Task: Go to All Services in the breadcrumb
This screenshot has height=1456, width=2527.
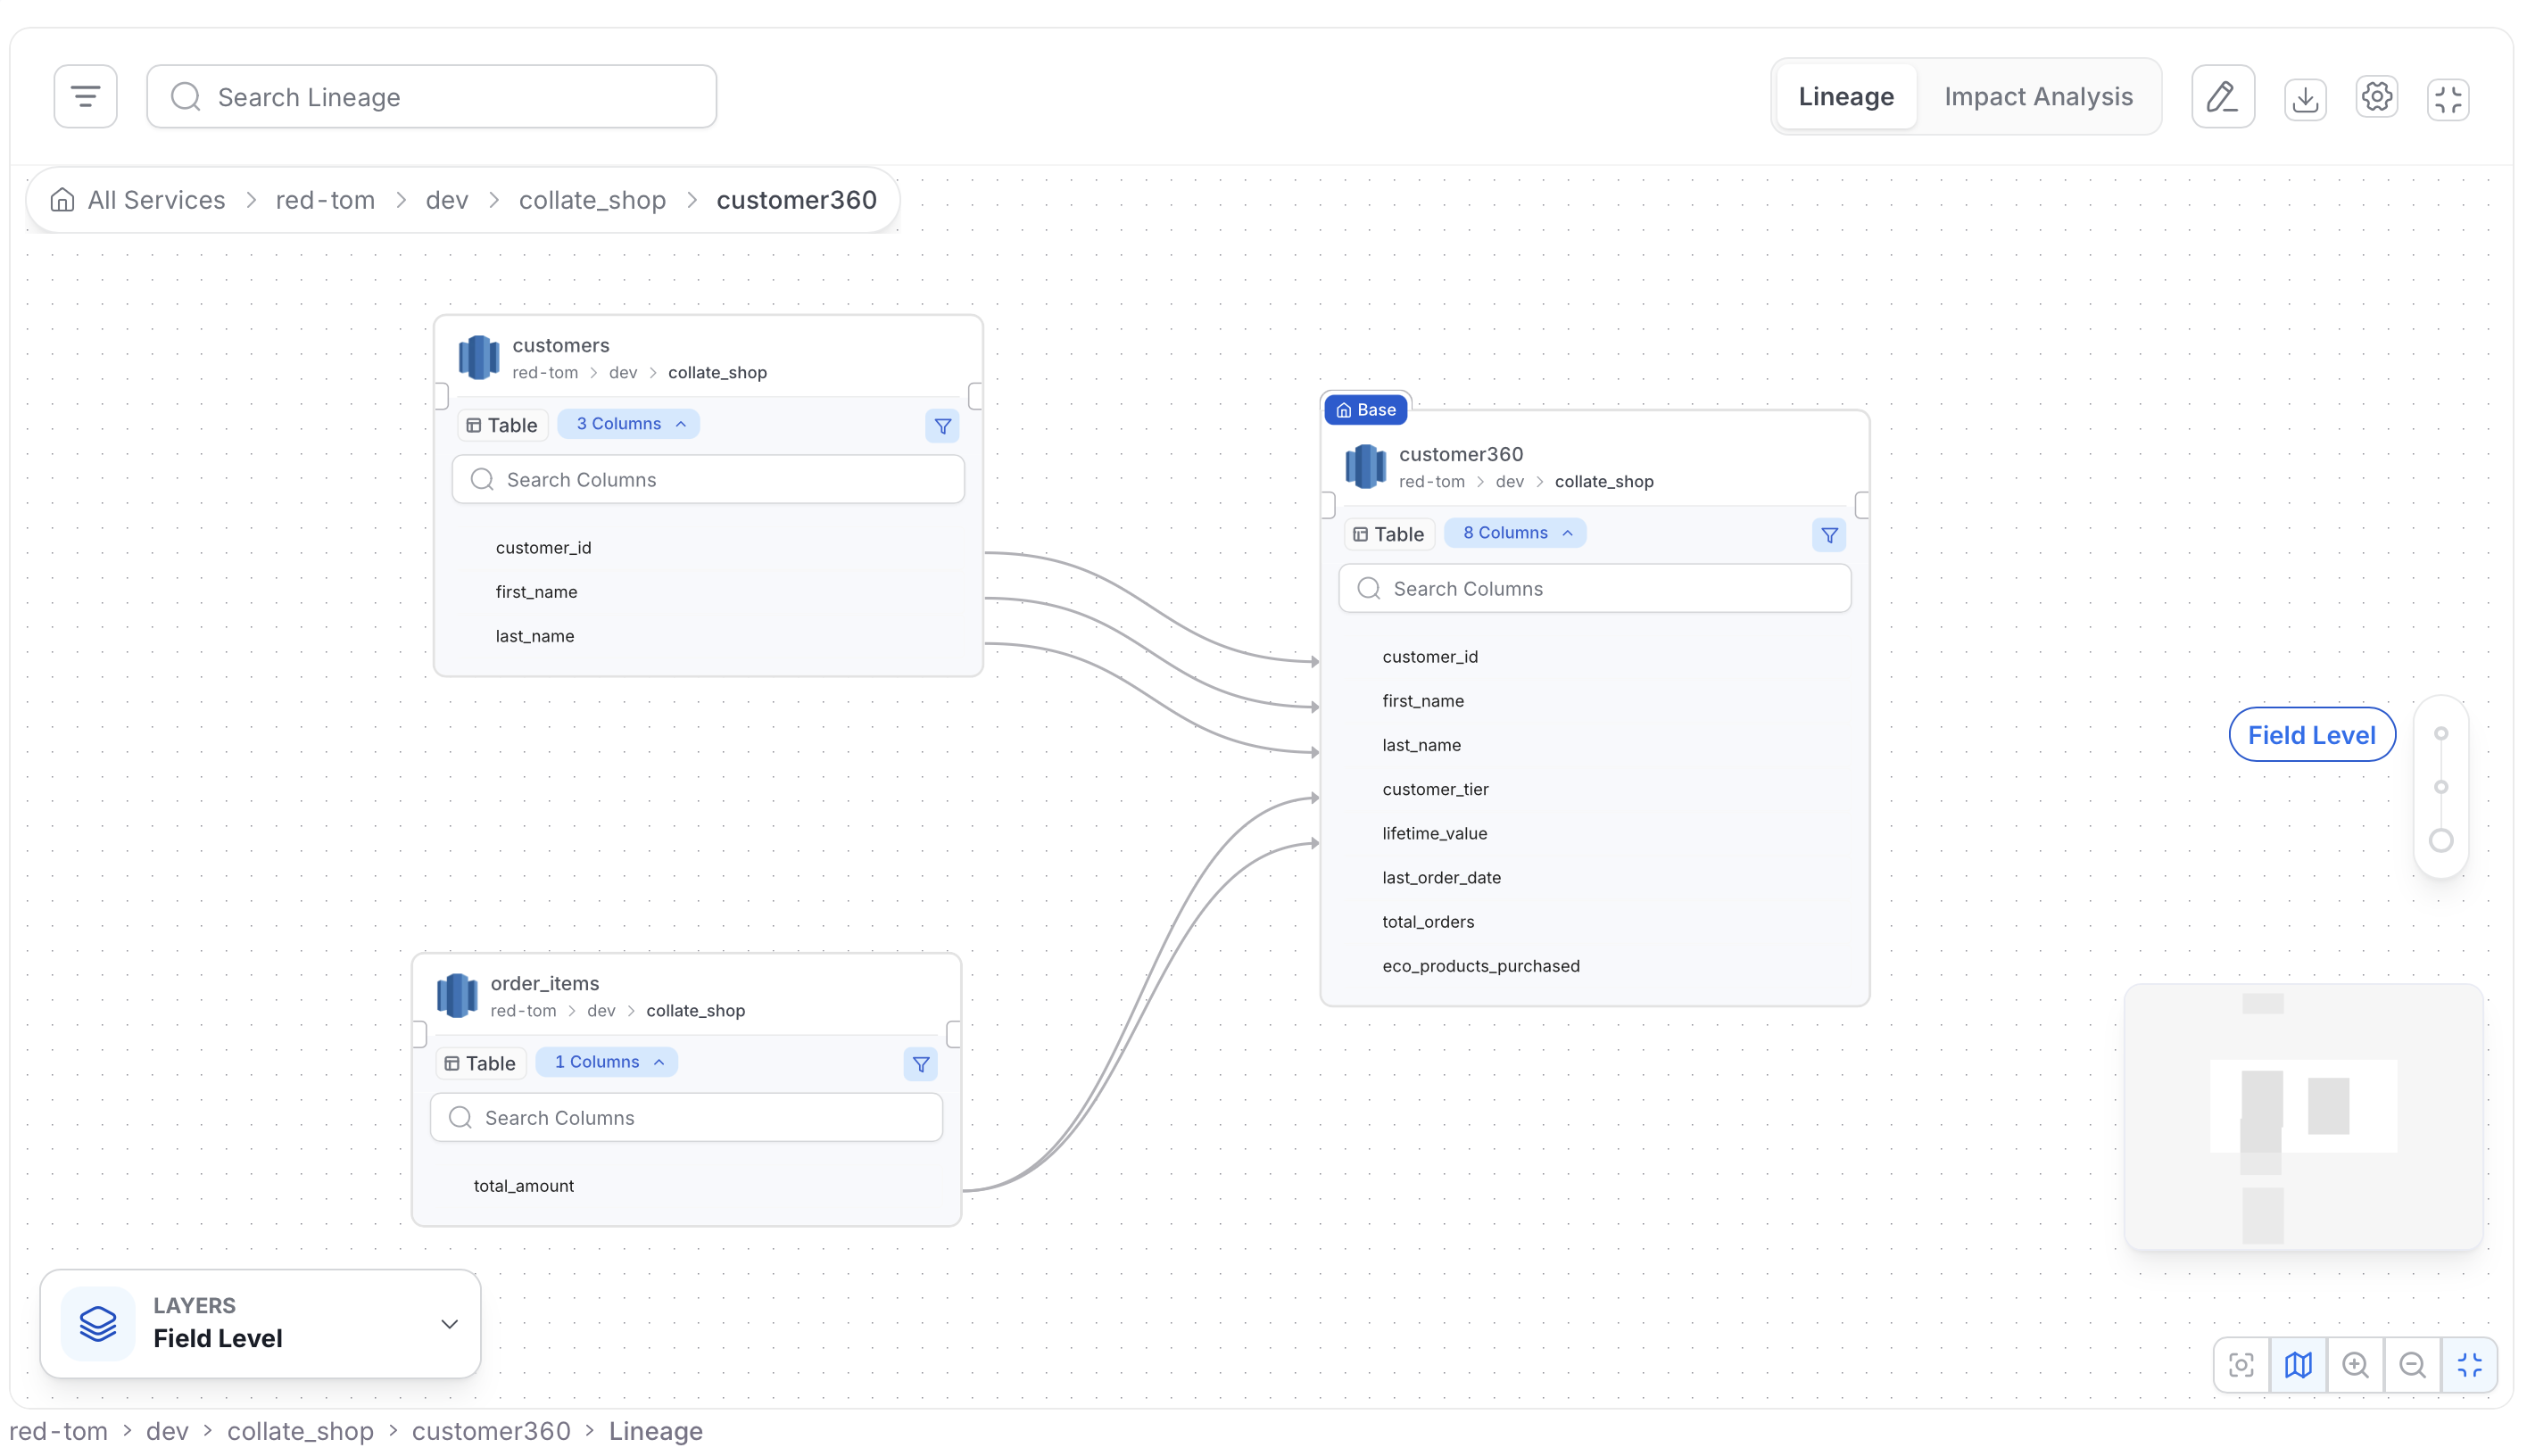Action: point(156,200)
